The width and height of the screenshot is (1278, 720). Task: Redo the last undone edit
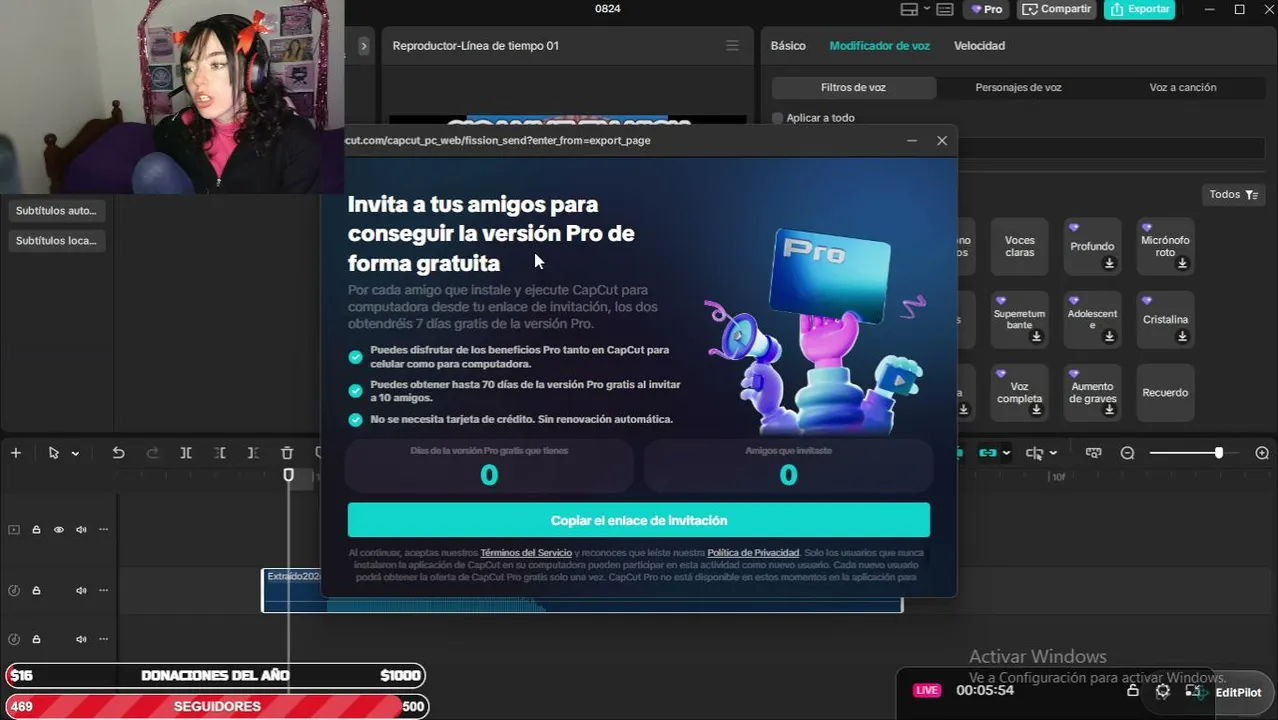152,453
